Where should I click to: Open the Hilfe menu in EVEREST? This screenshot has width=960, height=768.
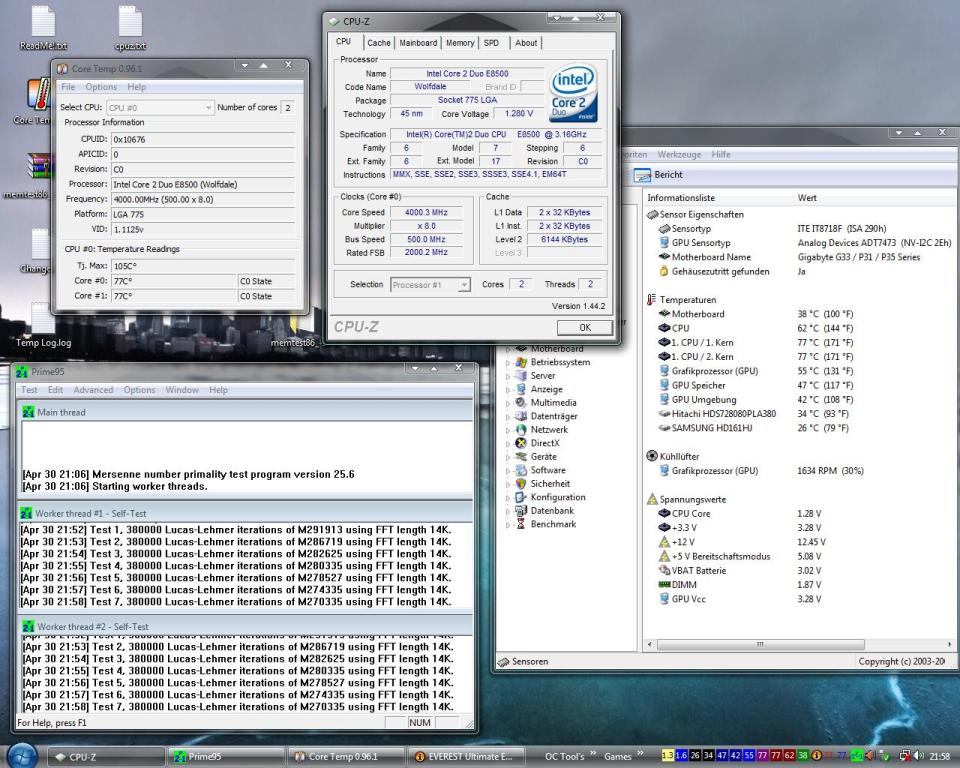(x=721, y=154)
